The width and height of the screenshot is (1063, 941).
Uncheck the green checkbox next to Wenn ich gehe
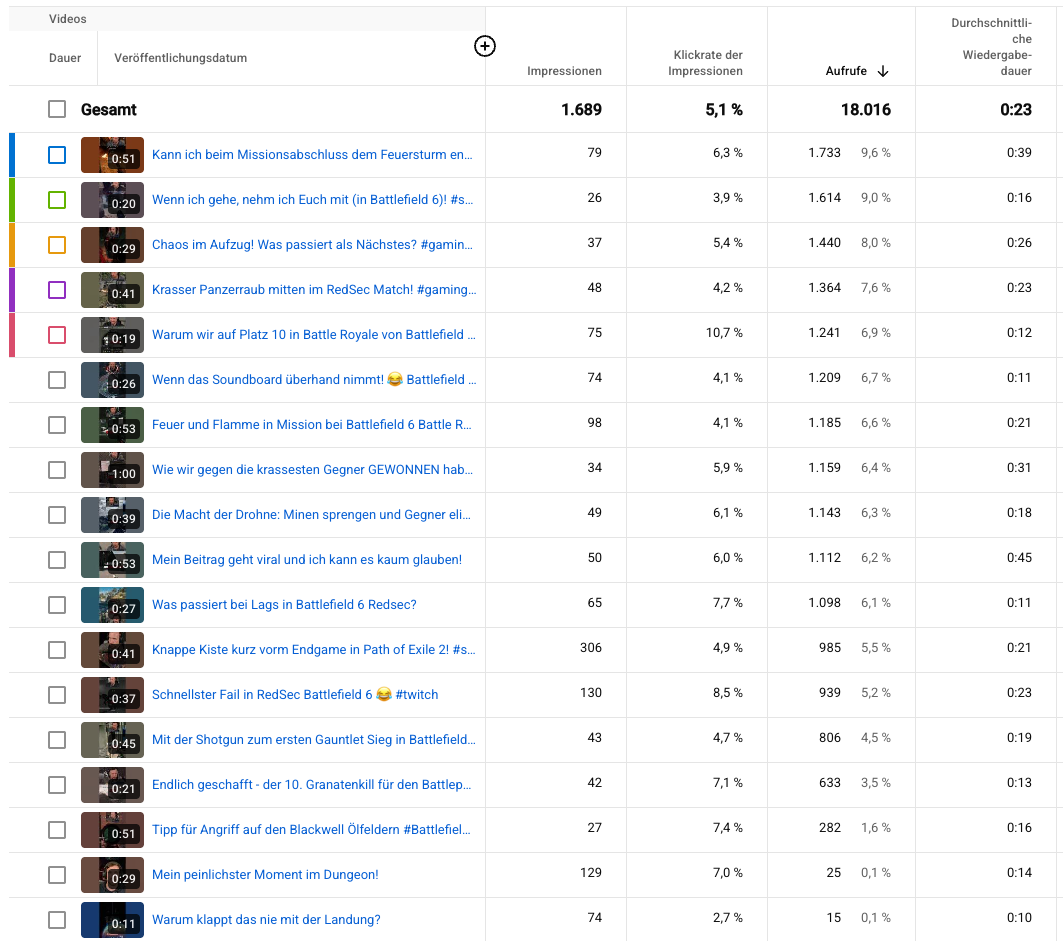click(57, 199)
